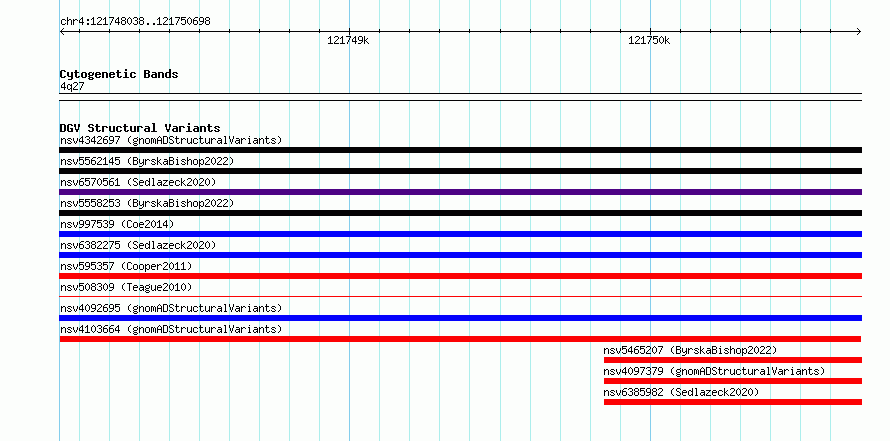Click the Cytogenetic Bands track title
This screenshot has height=441, width=890.
(119, 74)
